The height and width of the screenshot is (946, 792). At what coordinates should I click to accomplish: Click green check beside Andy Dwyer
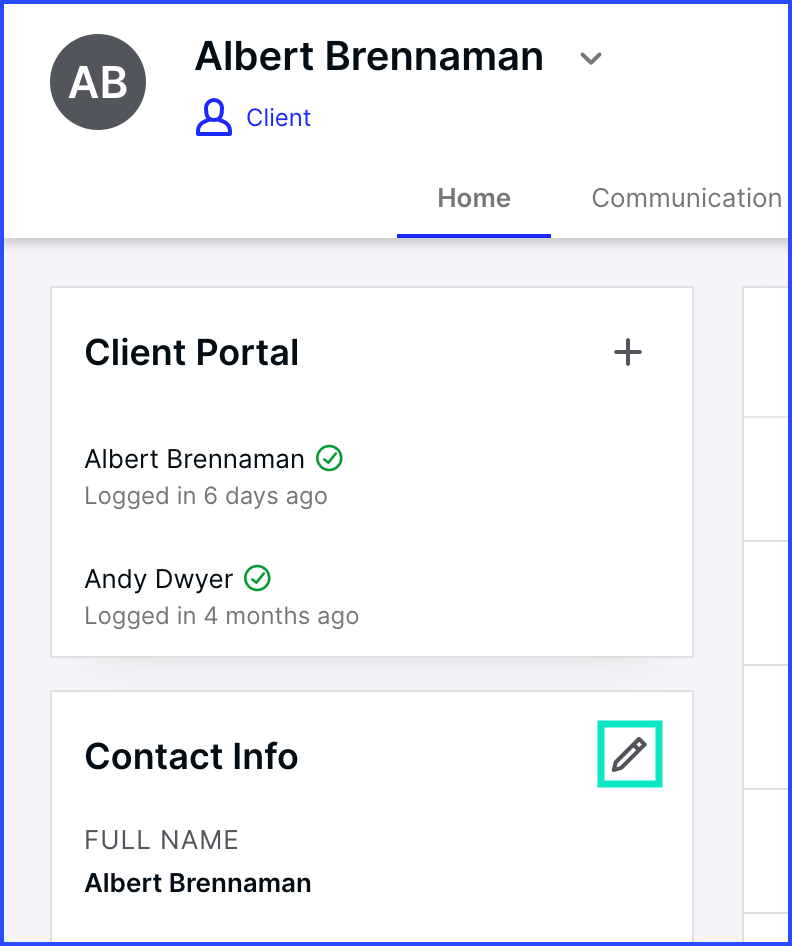(258, 579)
